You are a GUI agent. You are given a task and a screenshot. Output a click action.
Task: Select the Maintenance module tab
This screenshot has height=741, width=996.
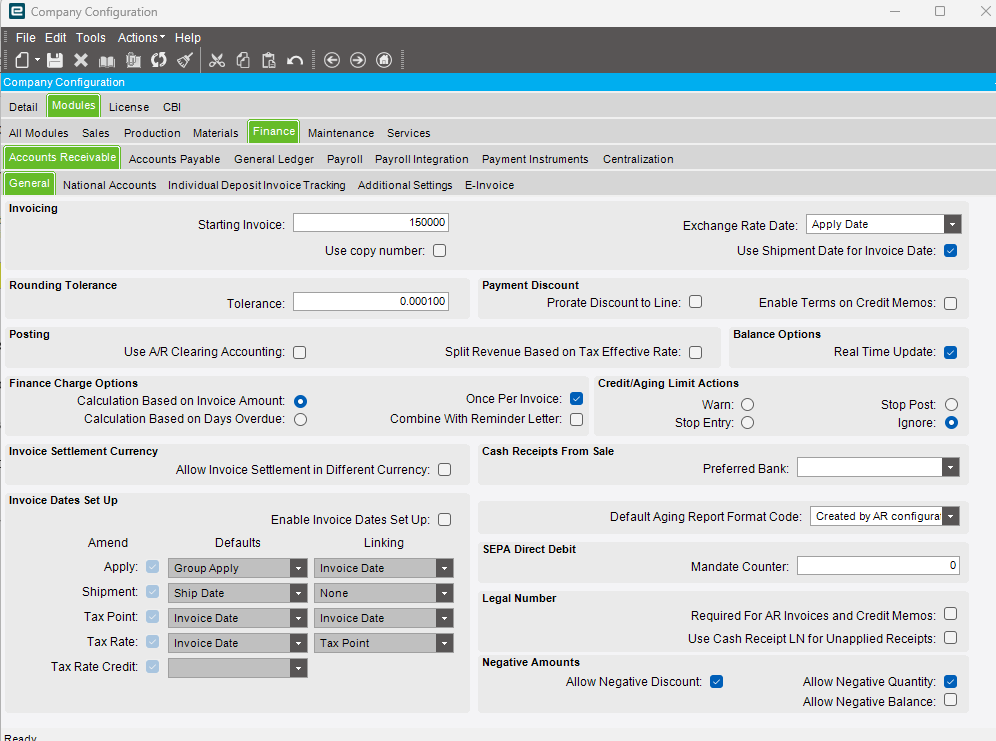[x=341, y=133]
